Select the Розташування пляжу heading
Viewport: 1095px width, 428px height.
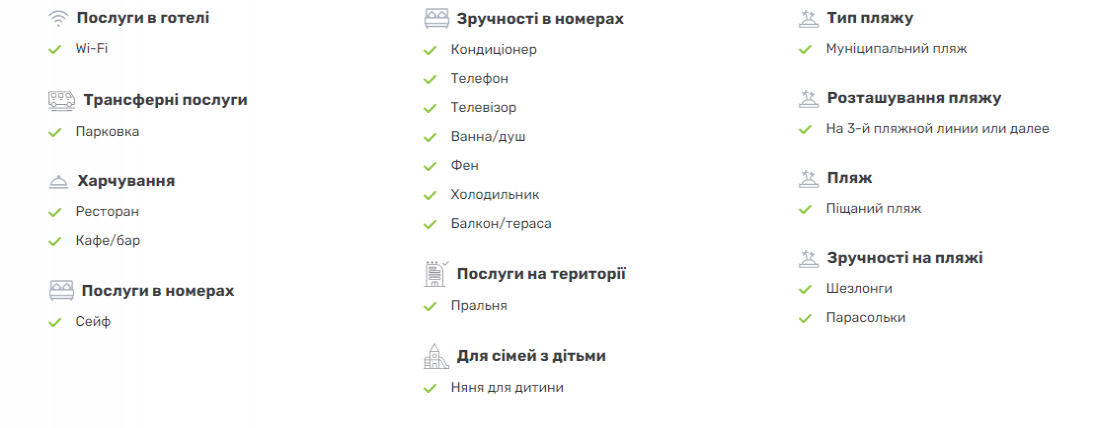tap(914, 98)
